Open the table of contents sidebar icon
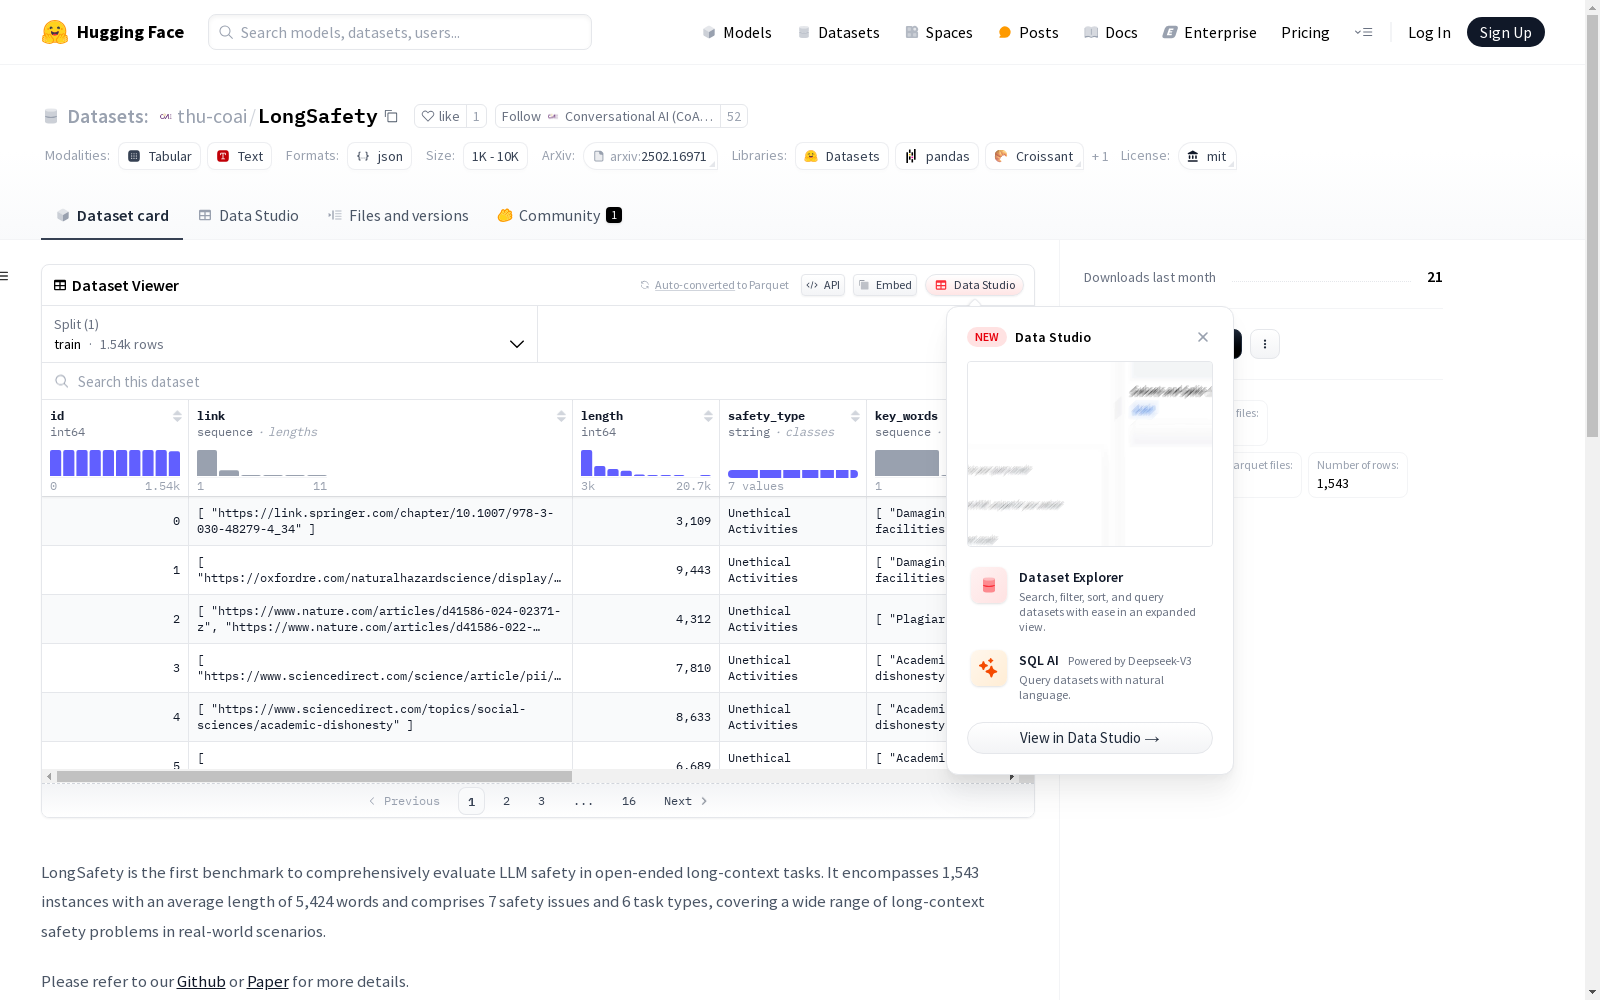 5,276
